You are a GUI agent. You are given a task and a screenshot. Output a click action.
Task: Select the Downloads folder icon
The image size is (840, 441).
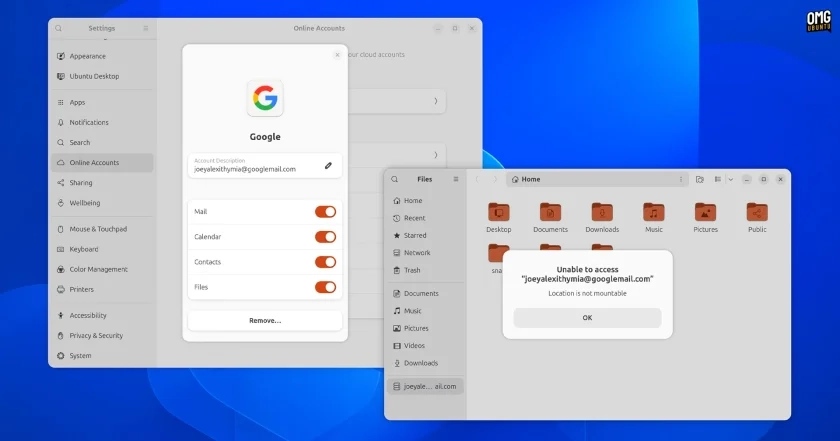point(602,212)
